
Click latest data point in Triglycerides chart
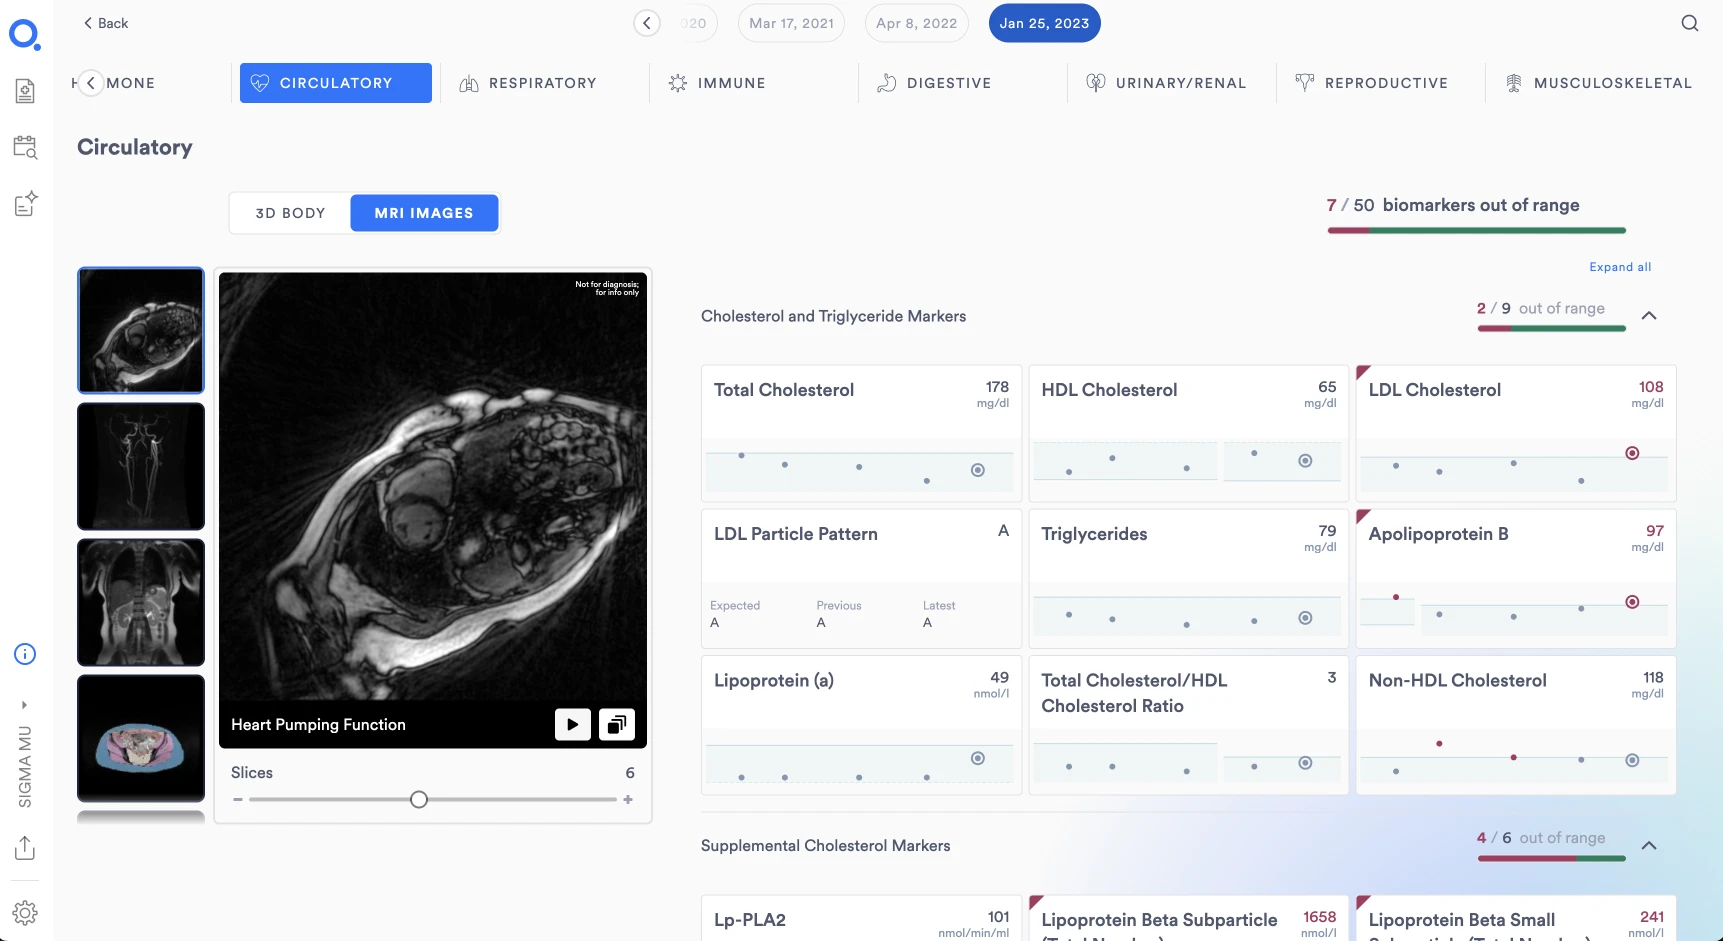1305,618
